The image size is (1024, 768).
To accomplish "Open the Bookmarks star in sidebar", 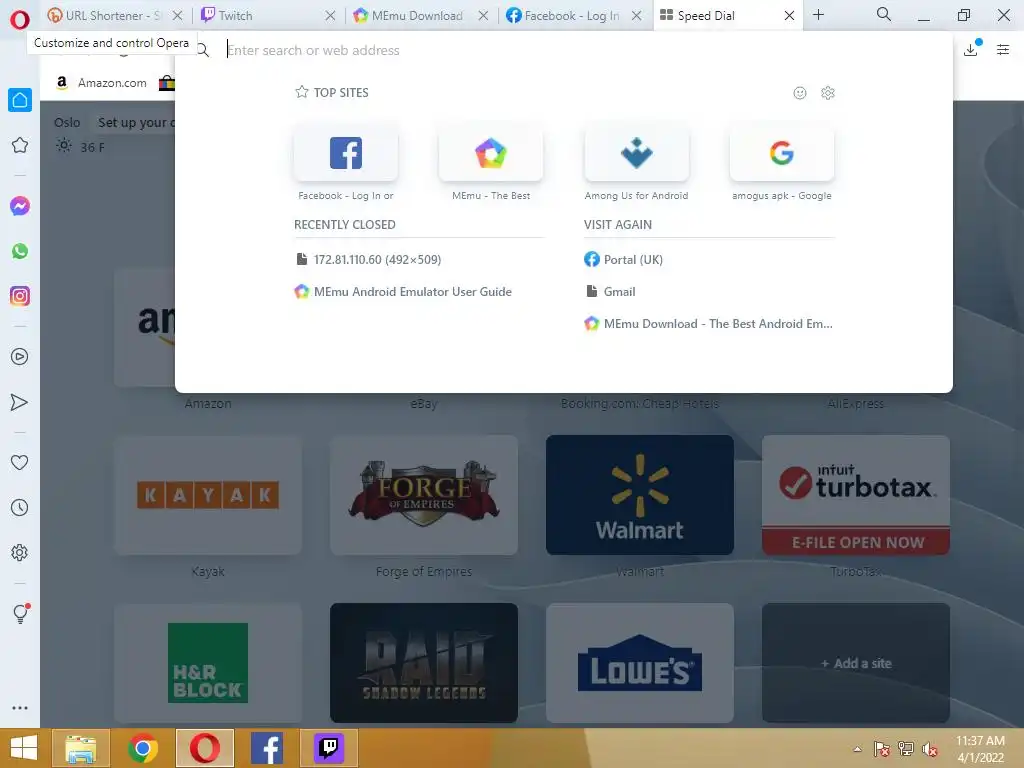I will click(x=20, y=145).
